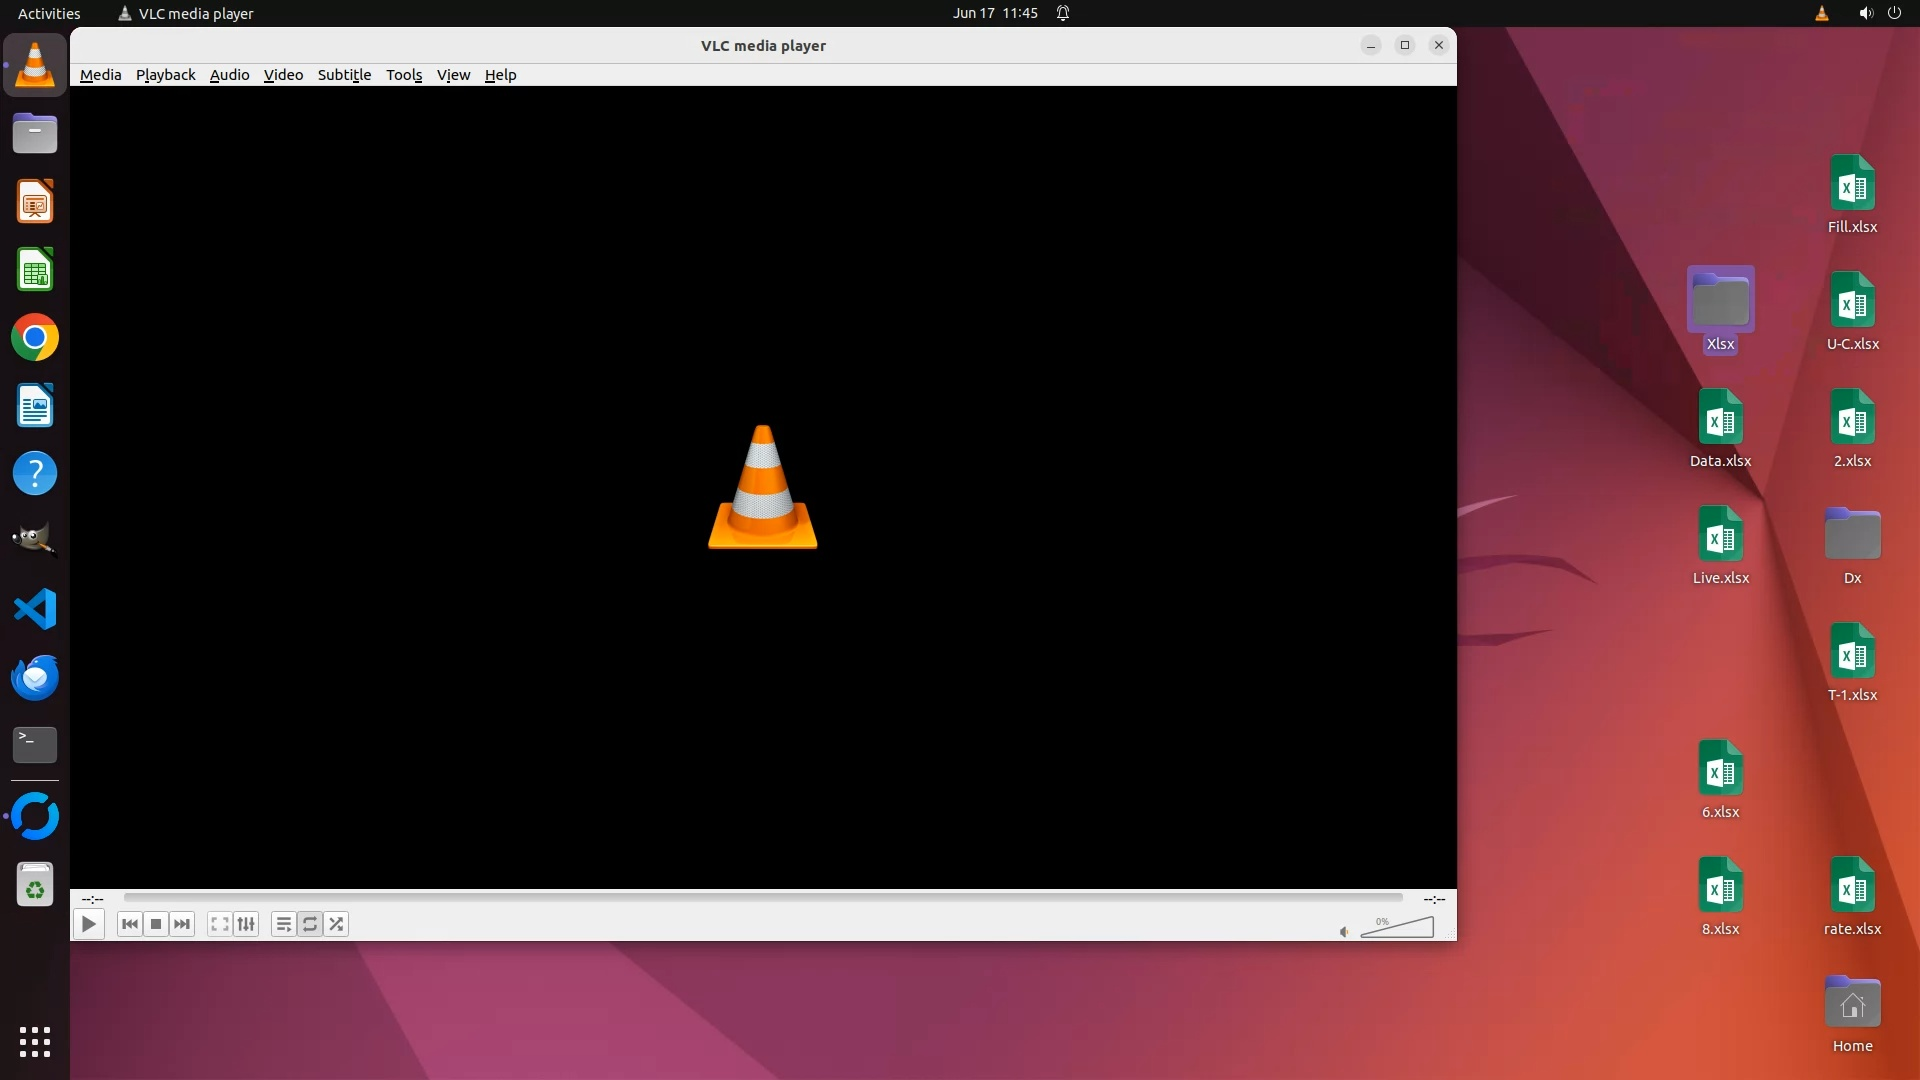
Task: Click the Previous media button
Action: [x=129, y=924]
